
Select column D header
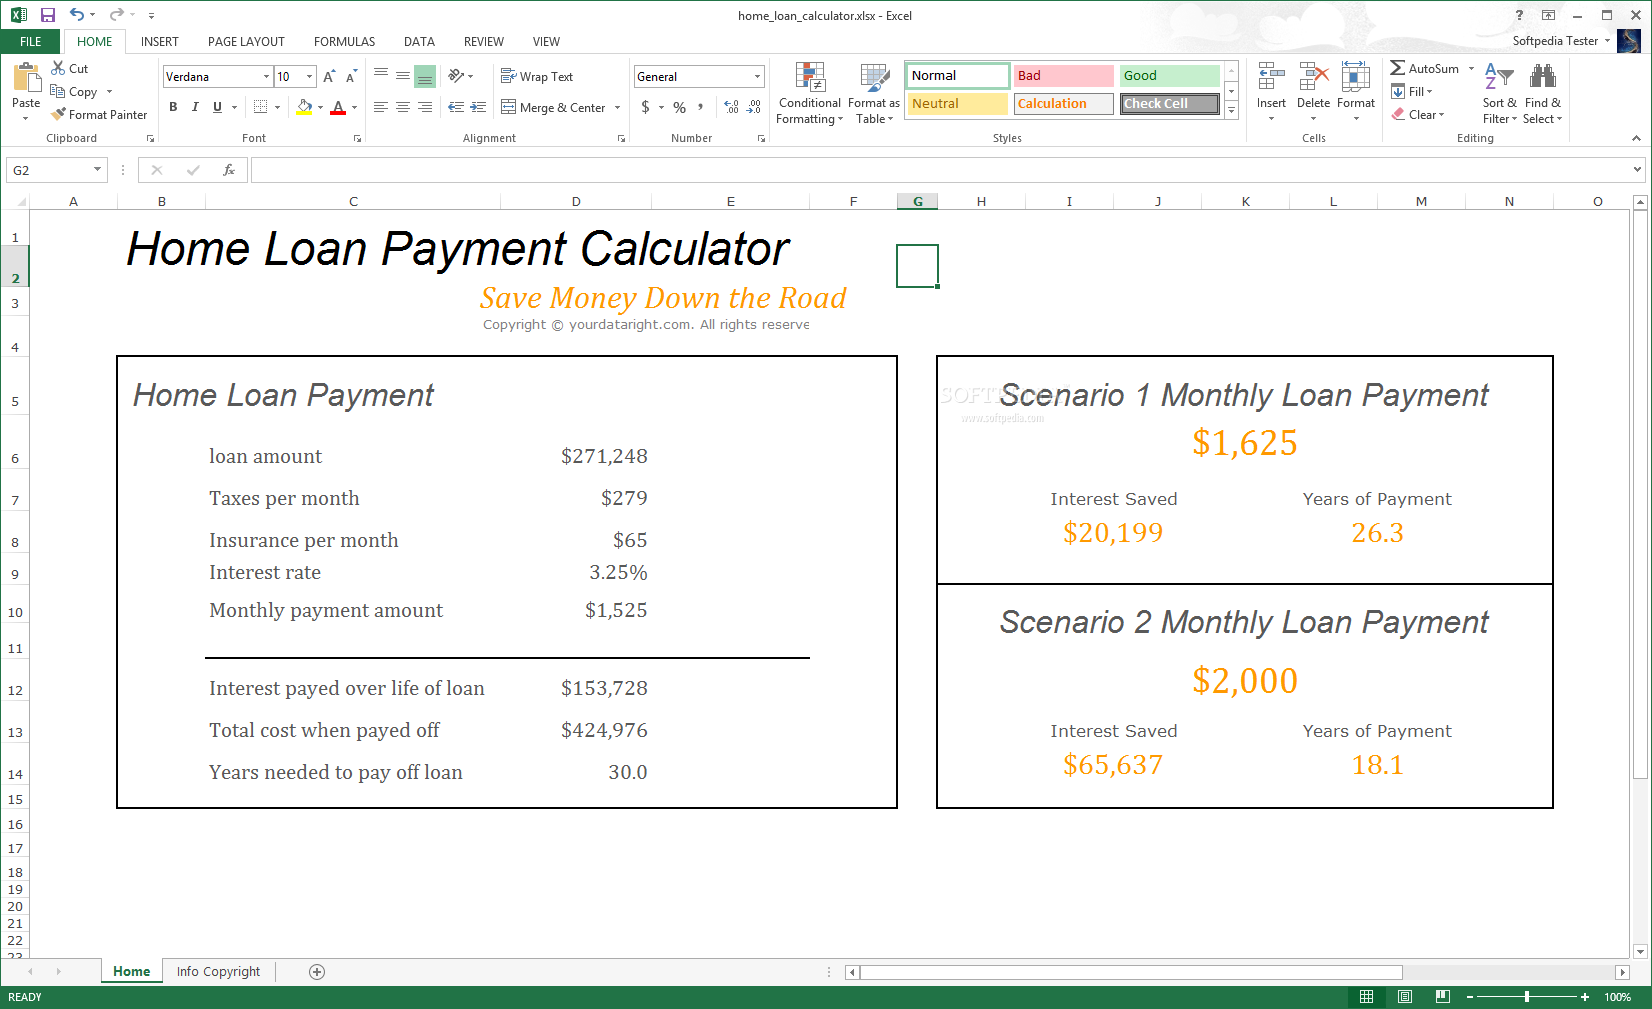576,201
